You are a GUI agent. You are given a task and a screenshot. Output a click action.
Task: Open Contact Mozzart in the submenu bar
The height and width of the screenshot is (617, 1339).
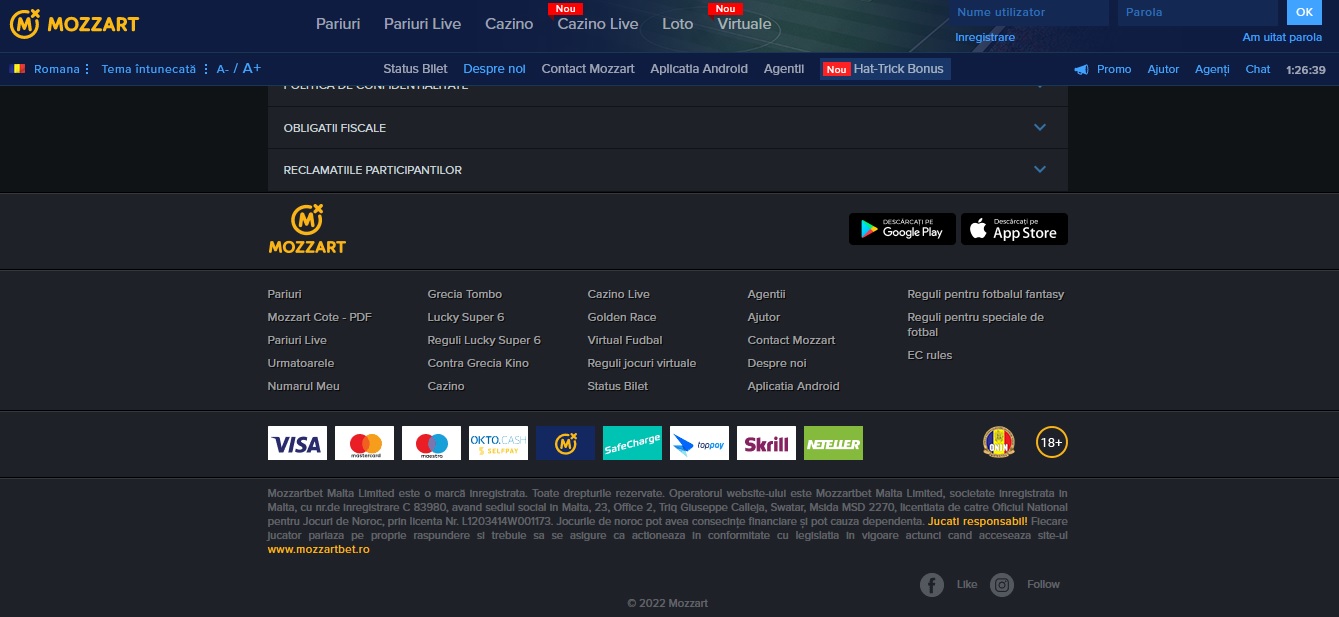tap(588, 69)
